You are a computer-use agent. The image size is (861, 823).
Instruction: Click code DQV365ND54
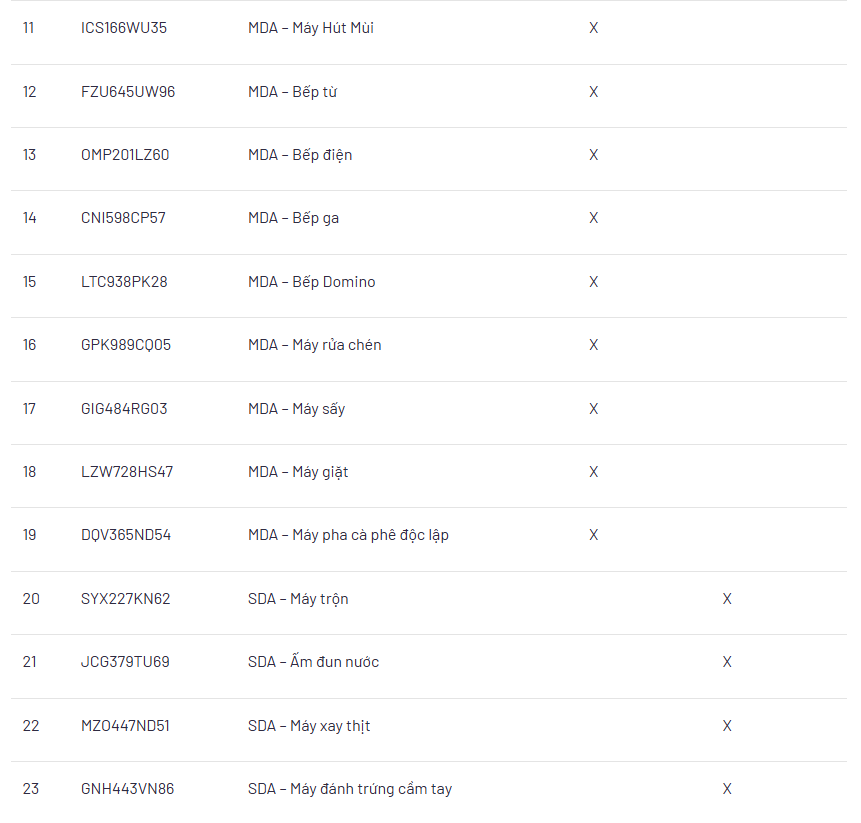pyautogui.click(x=126, y=535)
